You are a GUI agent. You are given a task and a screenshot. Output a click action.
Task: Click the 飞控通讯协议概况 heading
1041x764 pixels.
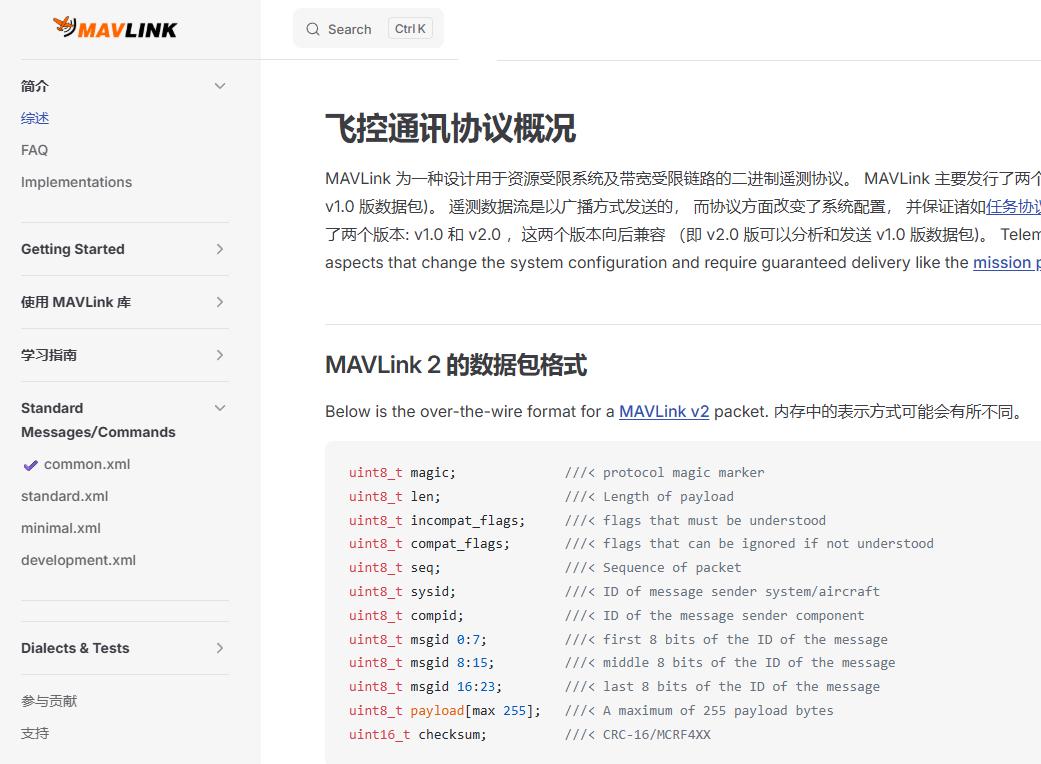click(x=450, y=128)
